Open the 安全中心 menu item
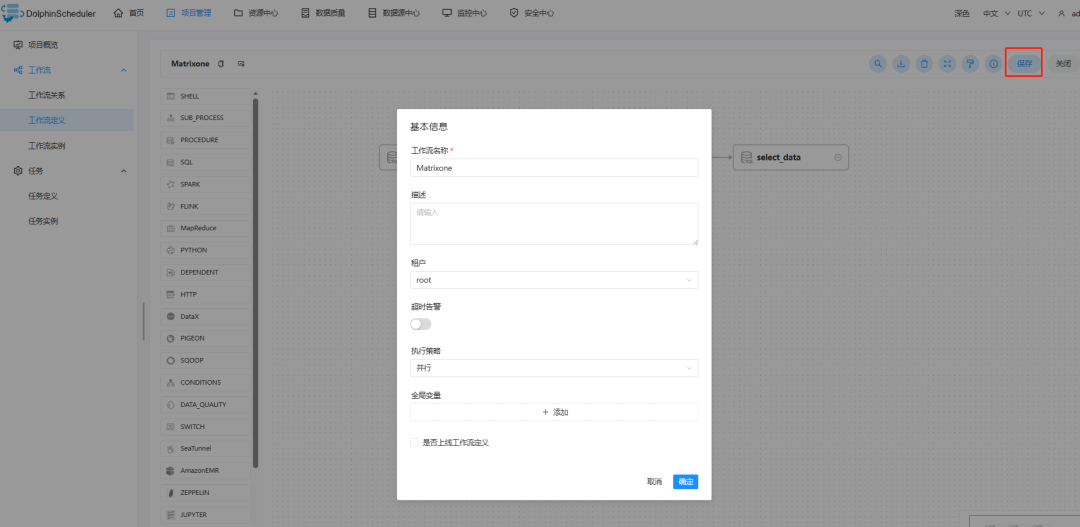Image resolution: width=1080 pixels, height=527 pixels. pyautogui.click(x=532, y=13)
